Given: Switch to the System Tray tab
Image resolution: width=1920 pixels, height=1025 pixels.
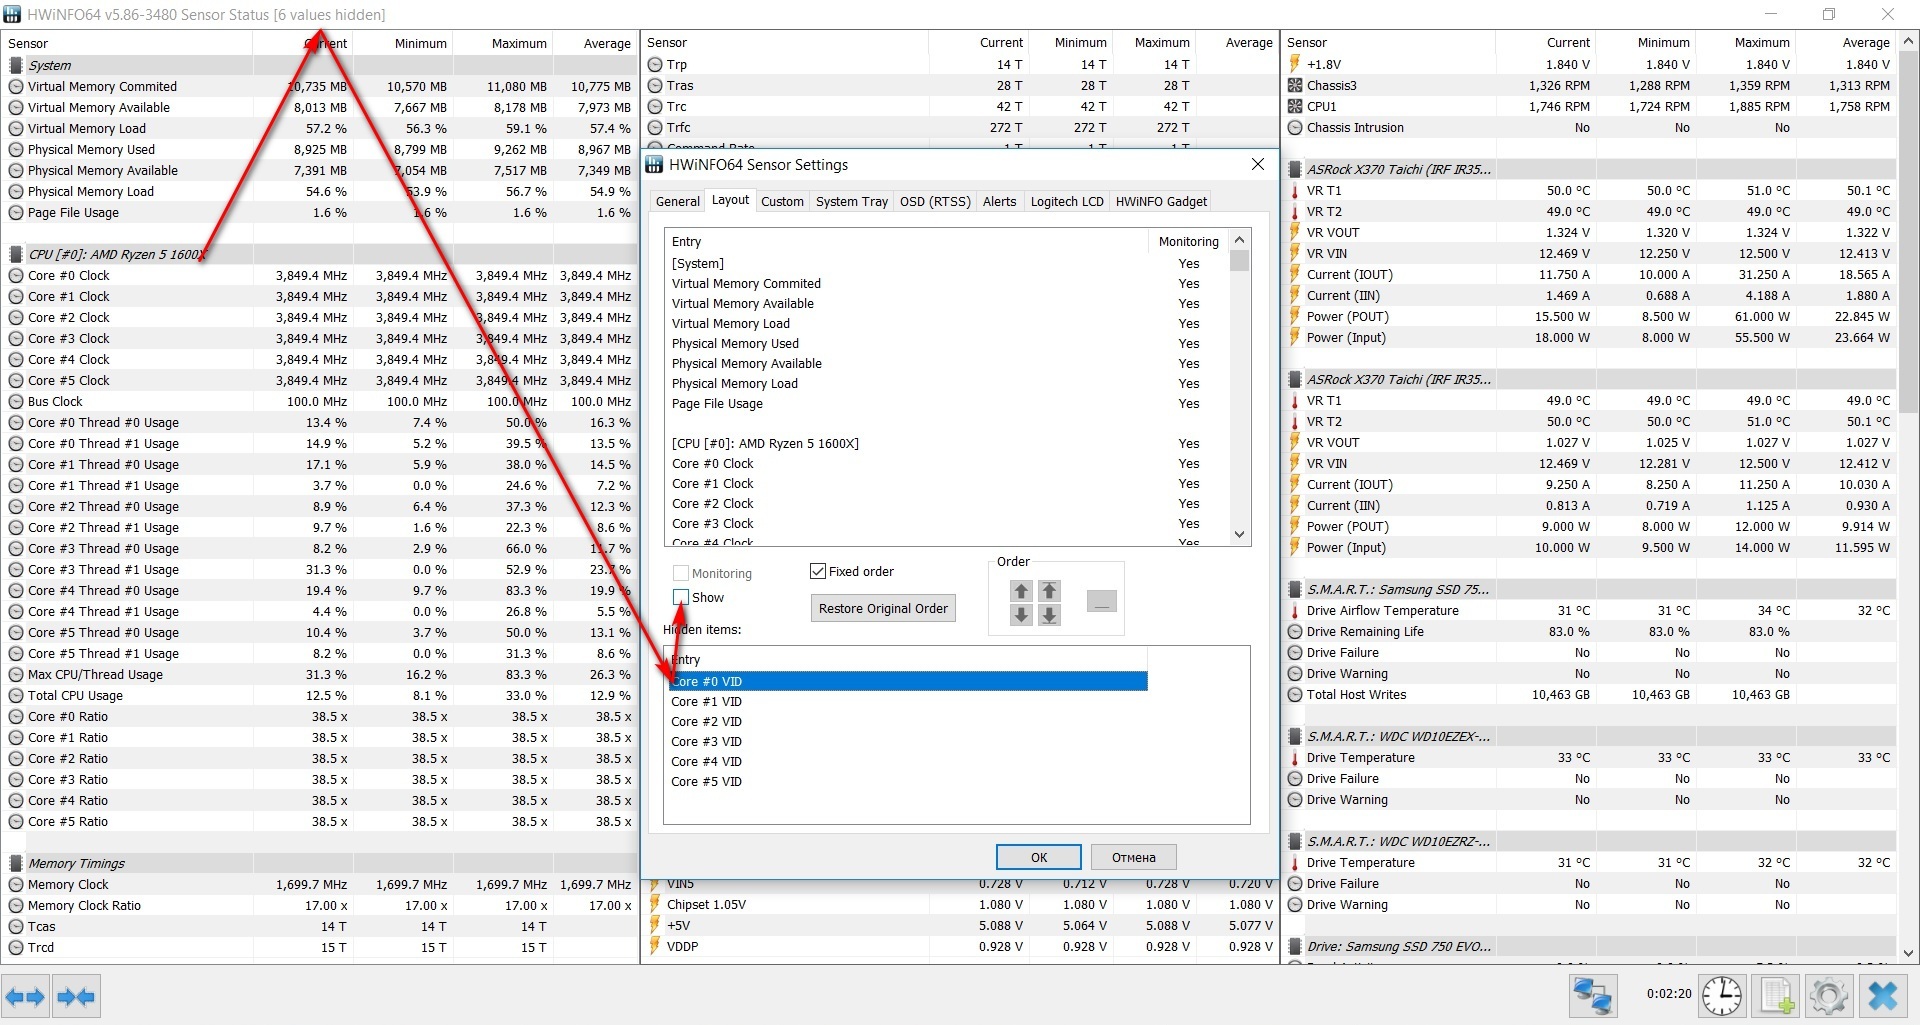Looking at the screenshot, I should [x=852, y=201].
